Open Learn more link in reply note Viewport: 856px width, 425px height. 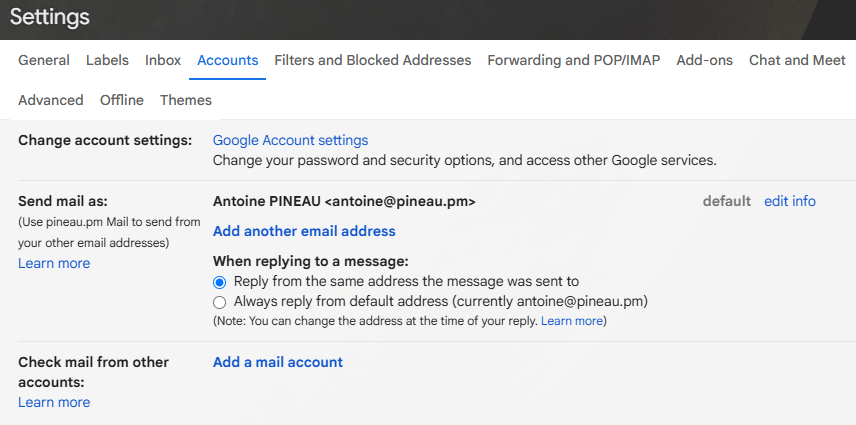click(572, 321)
